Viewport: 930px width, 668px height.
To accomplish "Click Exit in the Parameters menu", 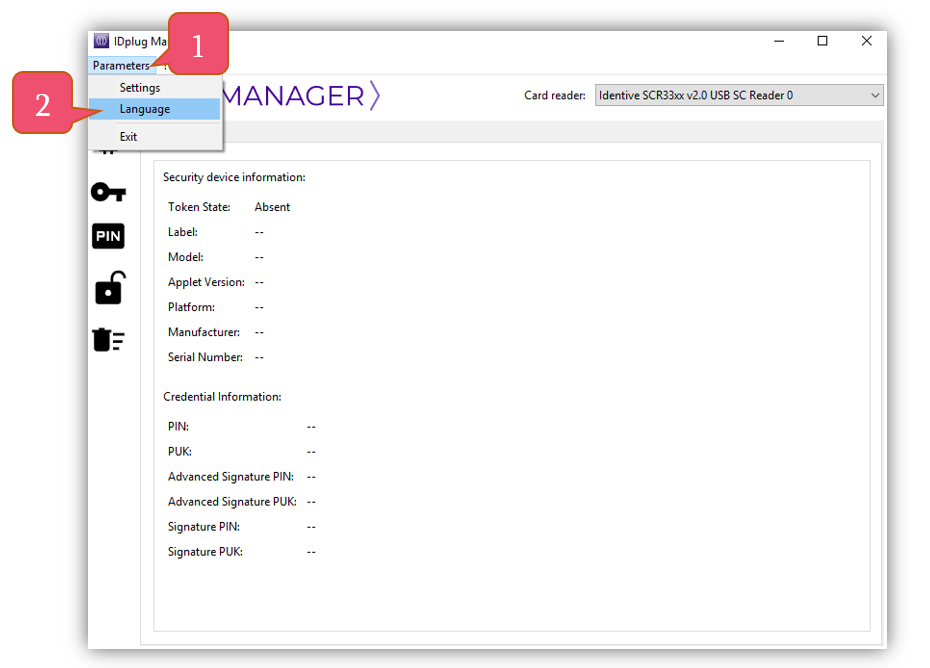I will (129, 137).
